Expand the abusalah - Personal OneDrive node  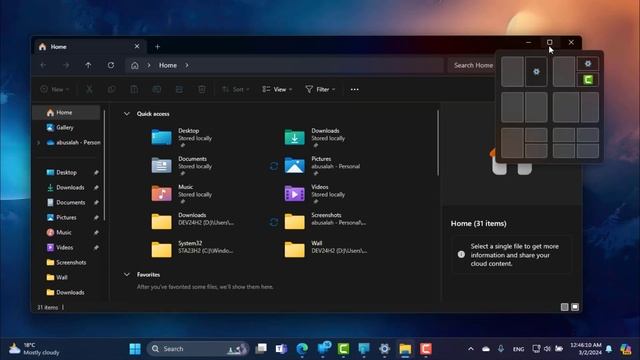(38, 142)
